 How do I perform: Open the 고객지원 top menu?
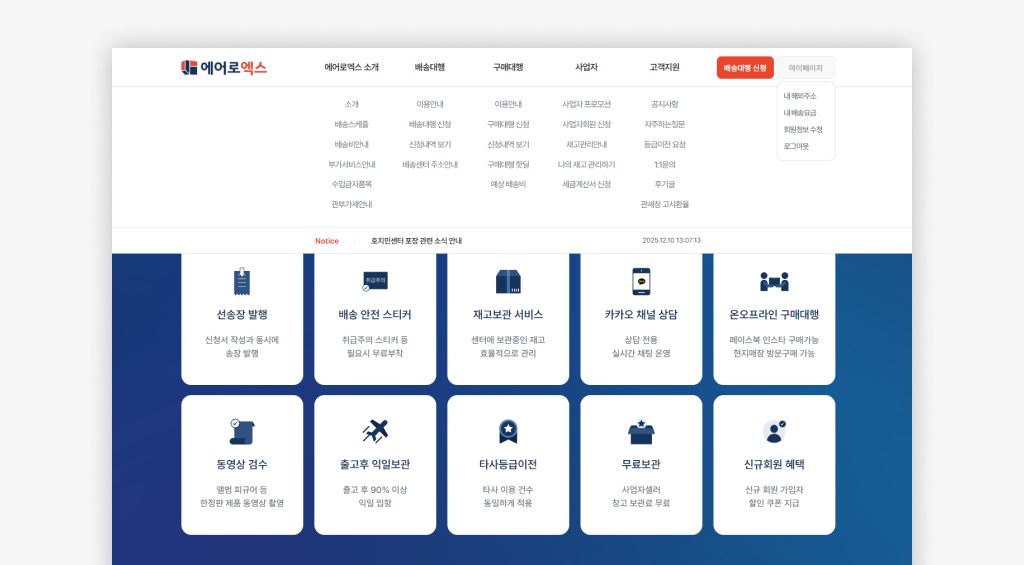click(665, 67)
